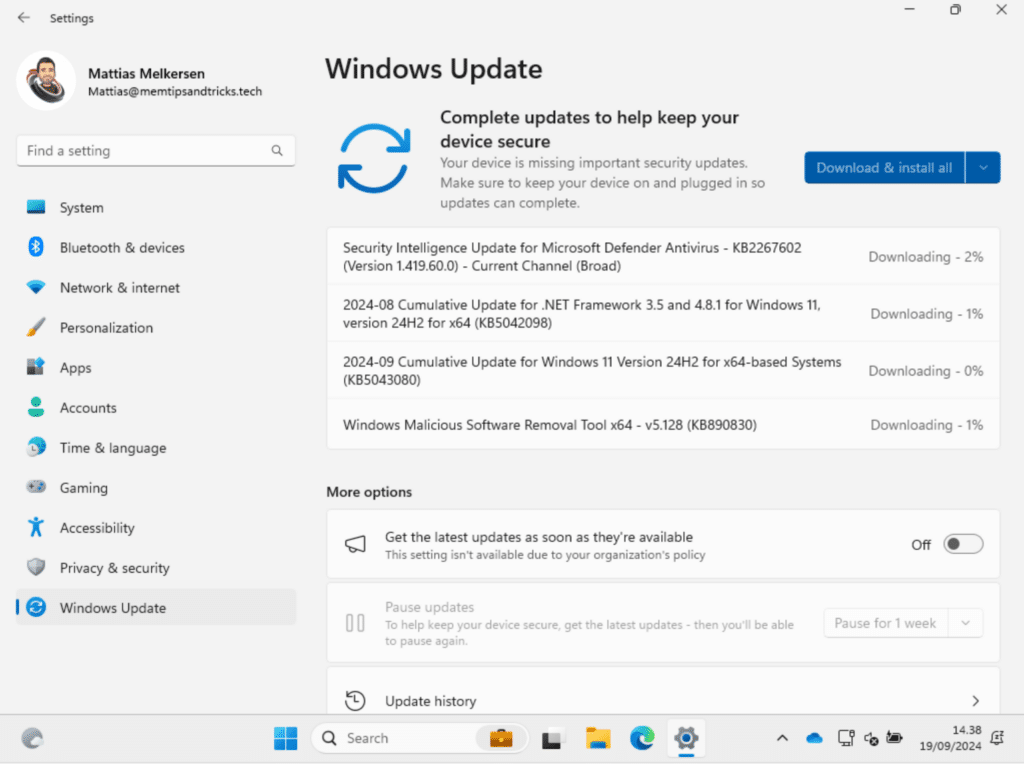Viewport: 1024px width, 764px height.
Task: Click the Windows Update sync icon in sidebar
Action: tap(36, 607)
